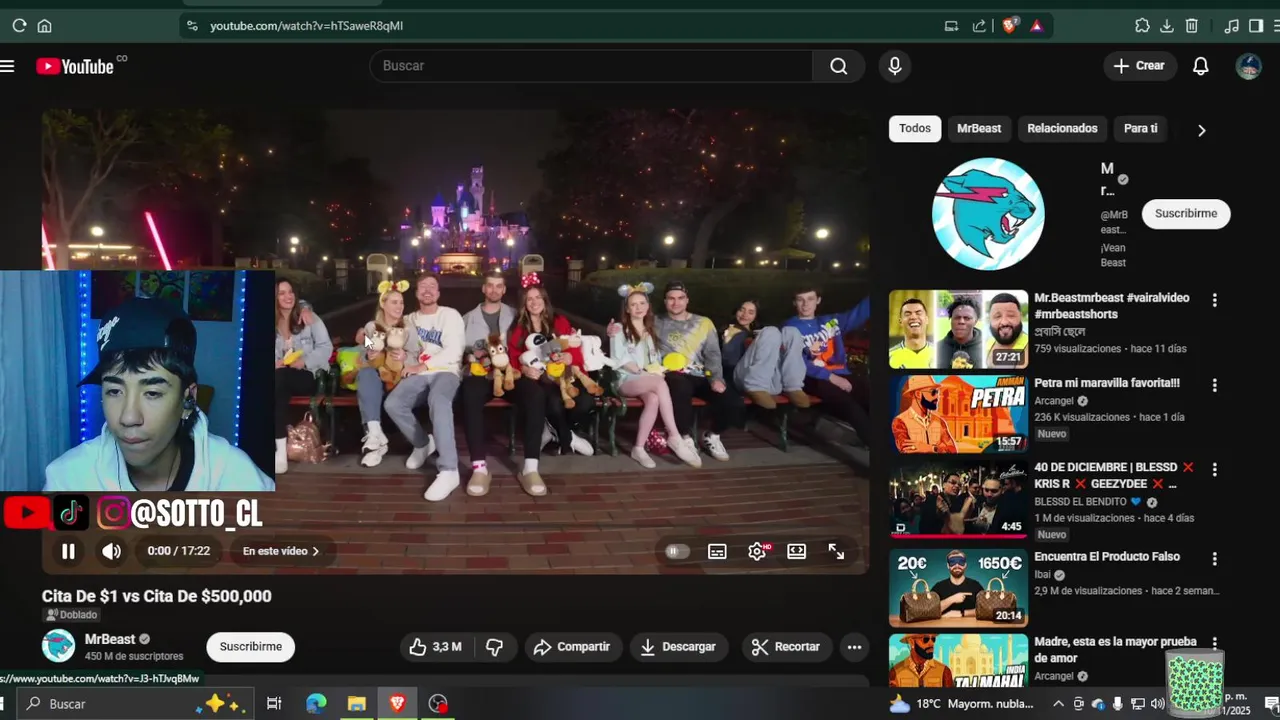This screenshot has height=720, width=1280.
Task: Click the Windows taskbar Buscar search box
Action: (135, 704)
